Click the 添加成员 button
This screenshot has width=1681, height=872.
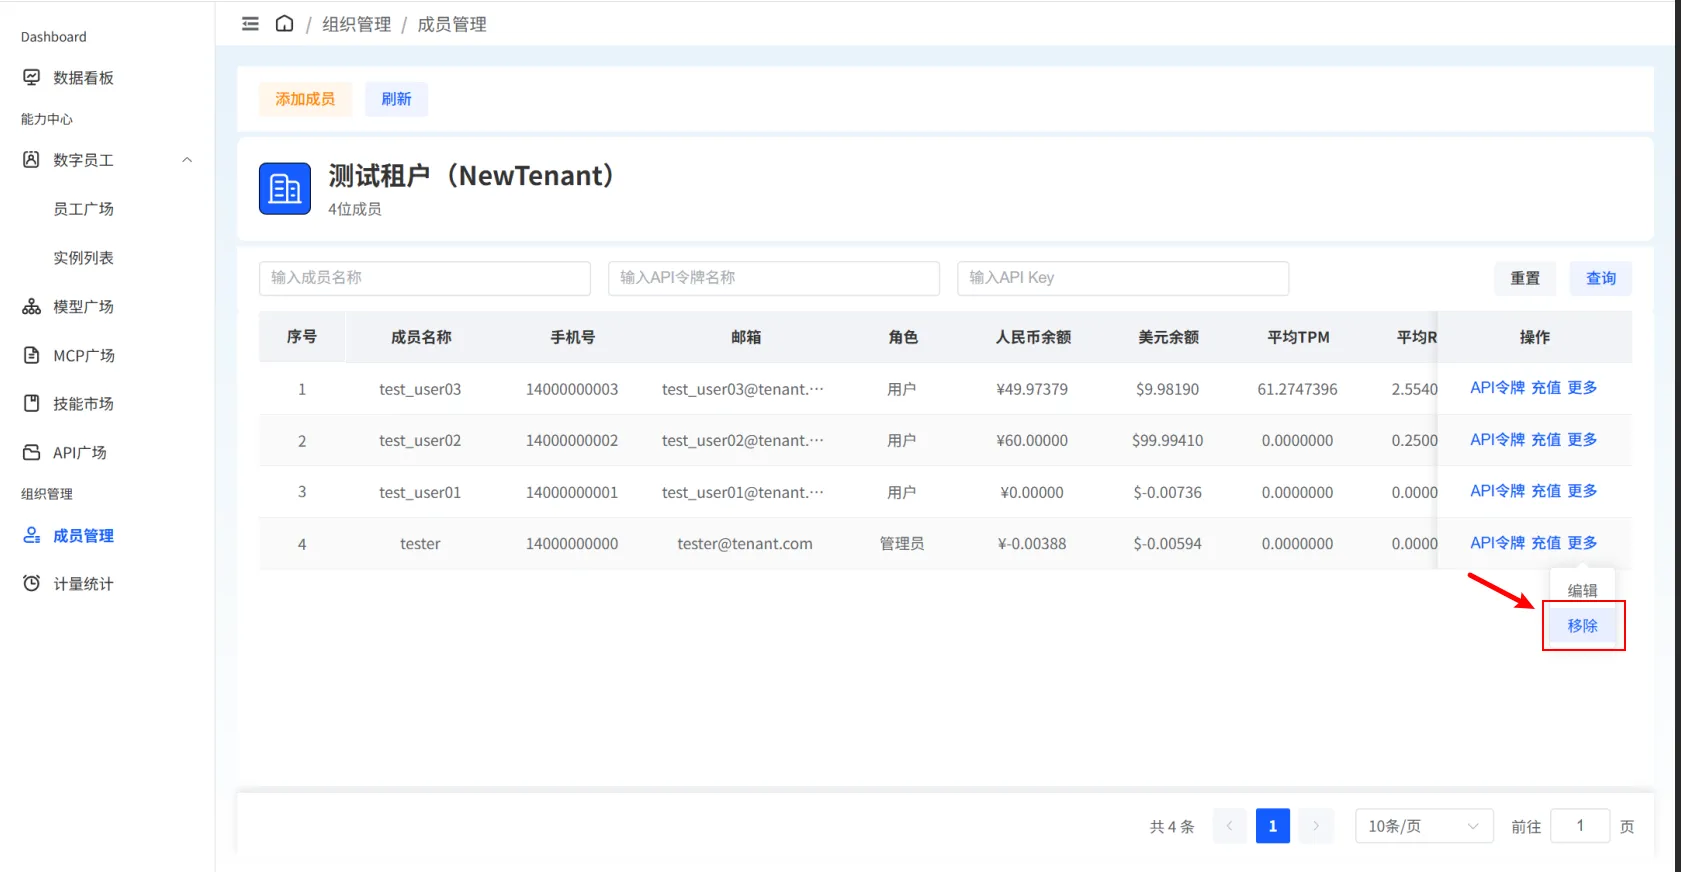pyautogui.click(x=305, y=99)
